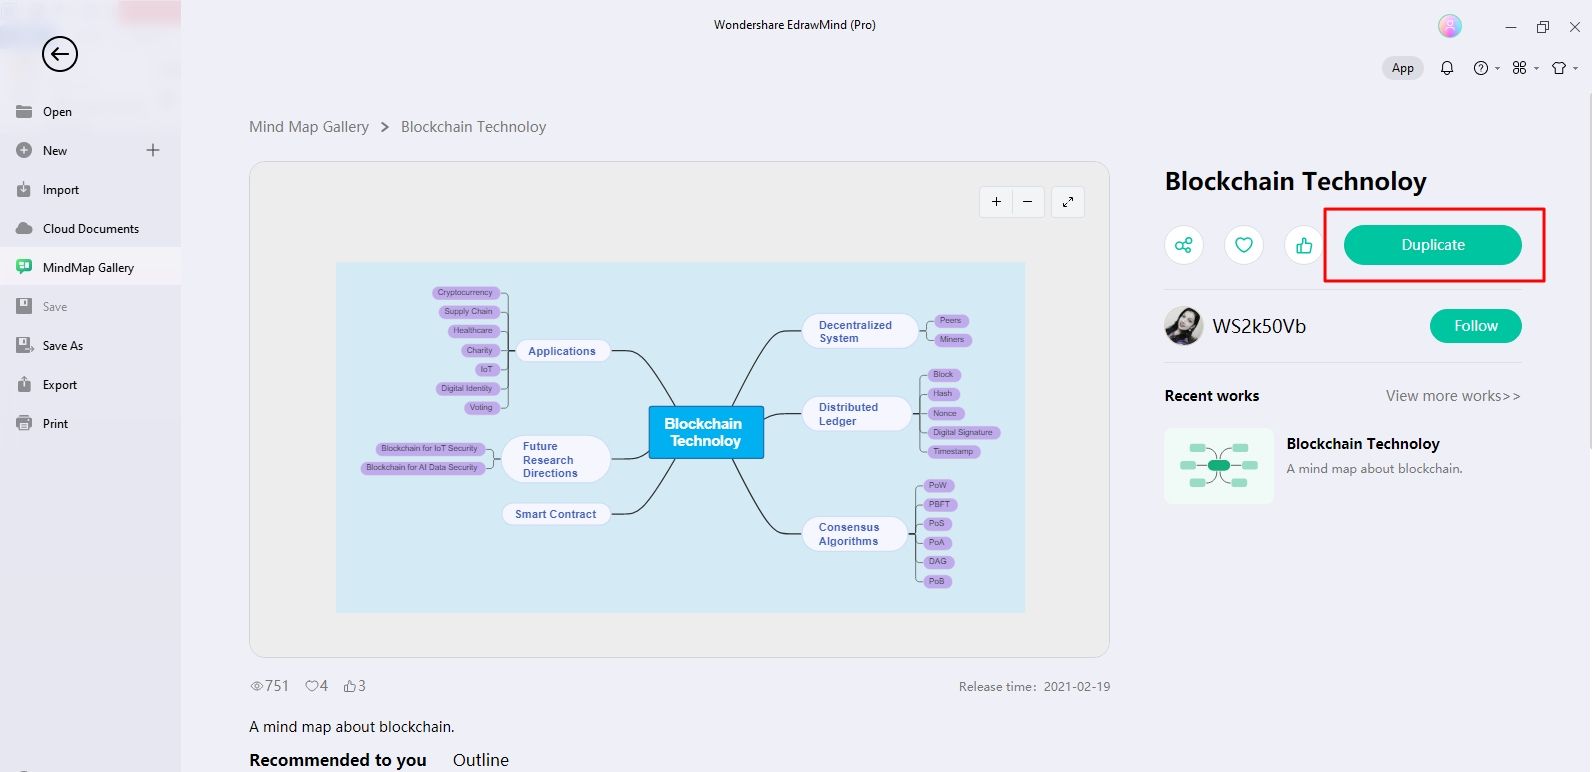
Task: Open Cloud Documents
Action: pyautogui.click(x=90, y=229)
